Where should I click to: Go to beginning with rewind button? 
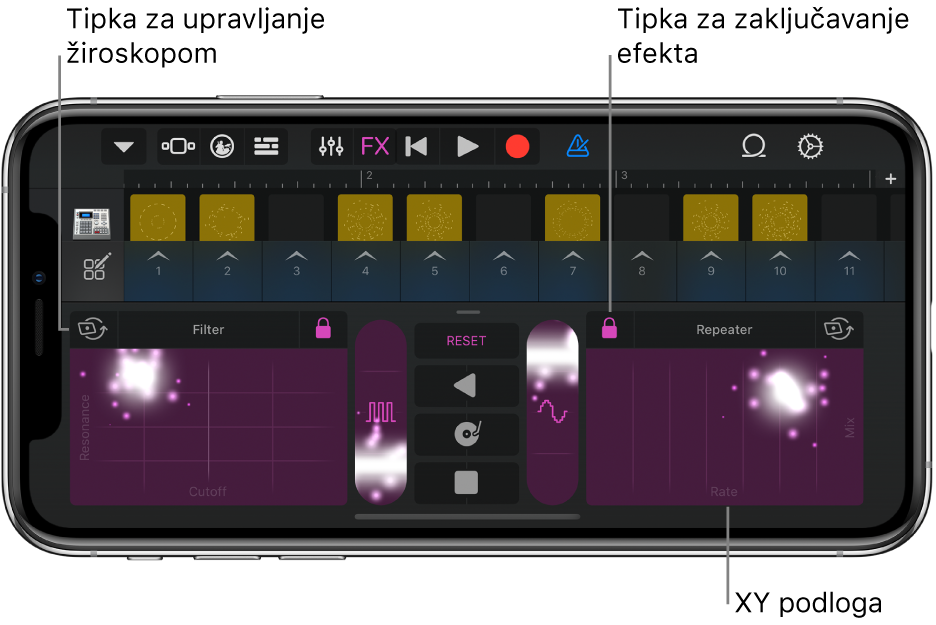coord(417,146)
